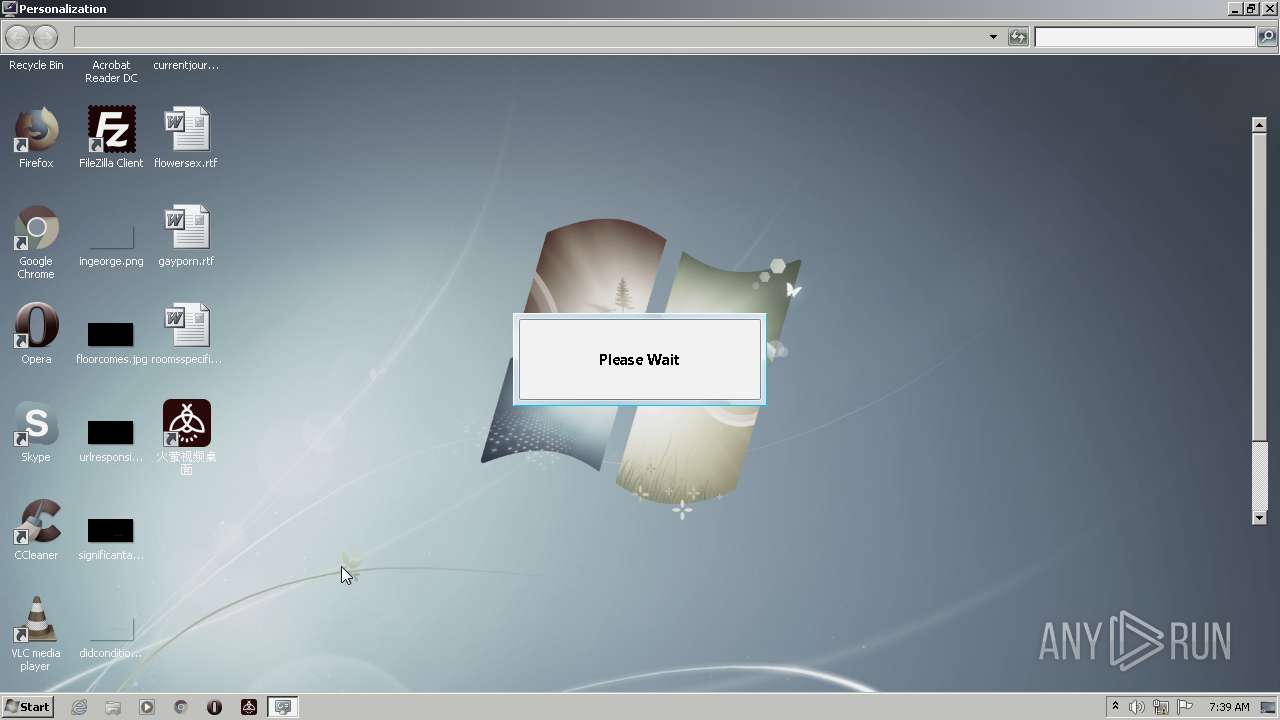The width and height of the screenshot is (1280, 720).
Task: Select the flowersex.rtf document icon
Action: click(x=186, y=130)
